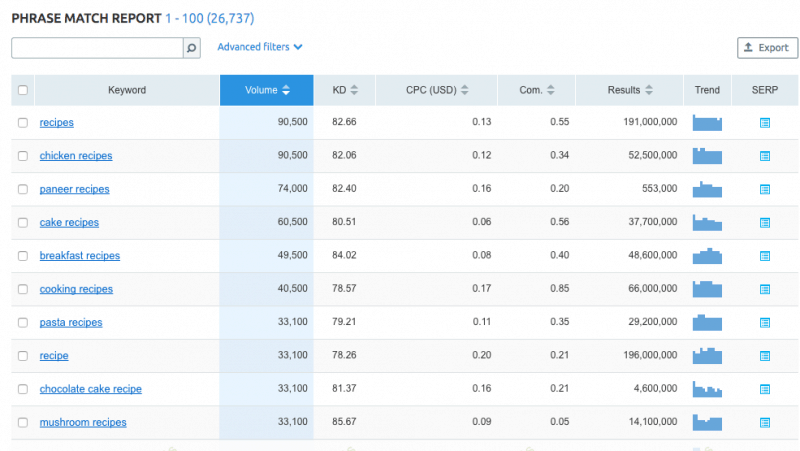Check the box for cooking recipes
This screenshot has width=800, height=451.
click(23, 289)
